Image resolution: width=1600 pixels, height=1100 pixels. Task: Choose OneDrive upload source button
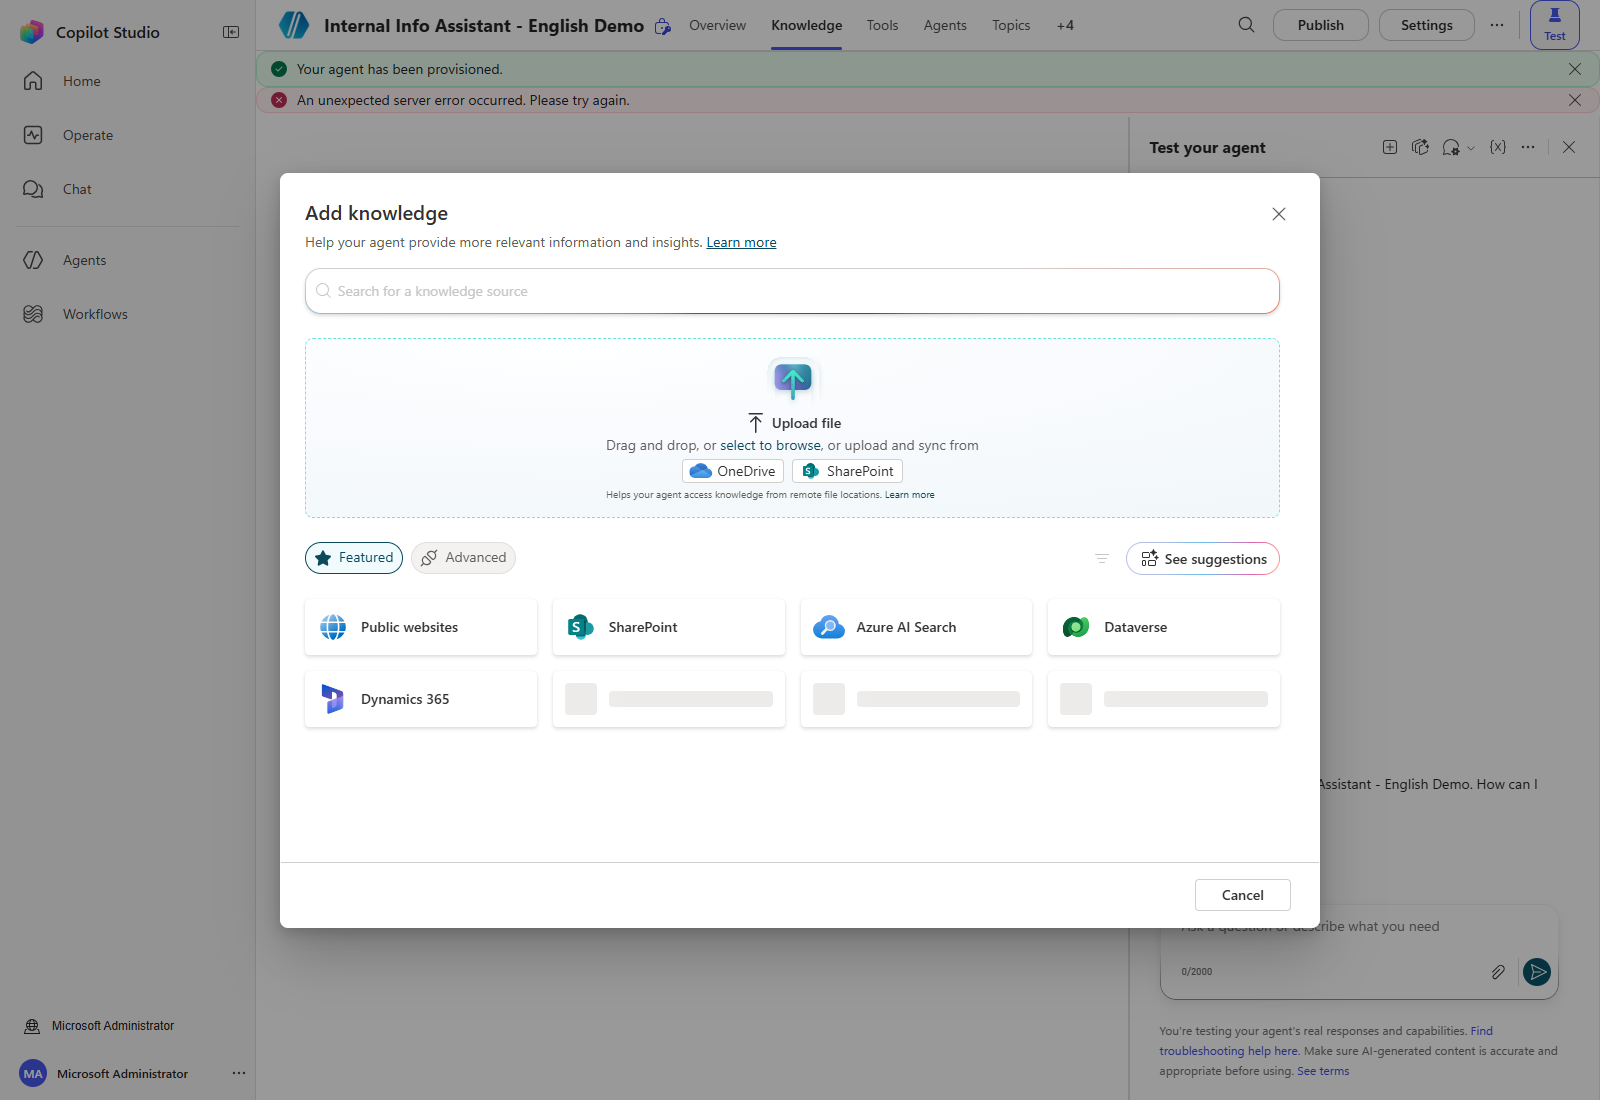coord(733,471)
